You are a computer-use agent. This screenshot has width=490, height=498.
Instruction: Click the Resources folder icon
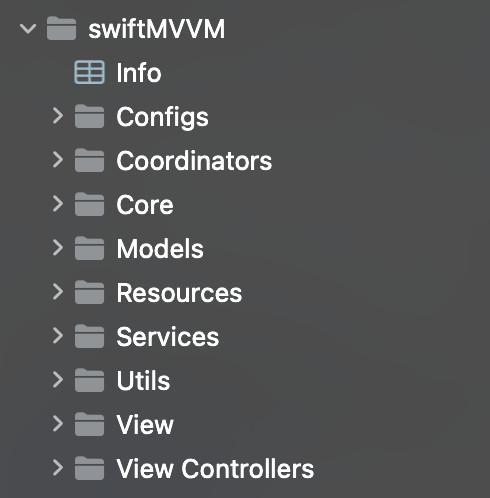(x=89, y=292)
